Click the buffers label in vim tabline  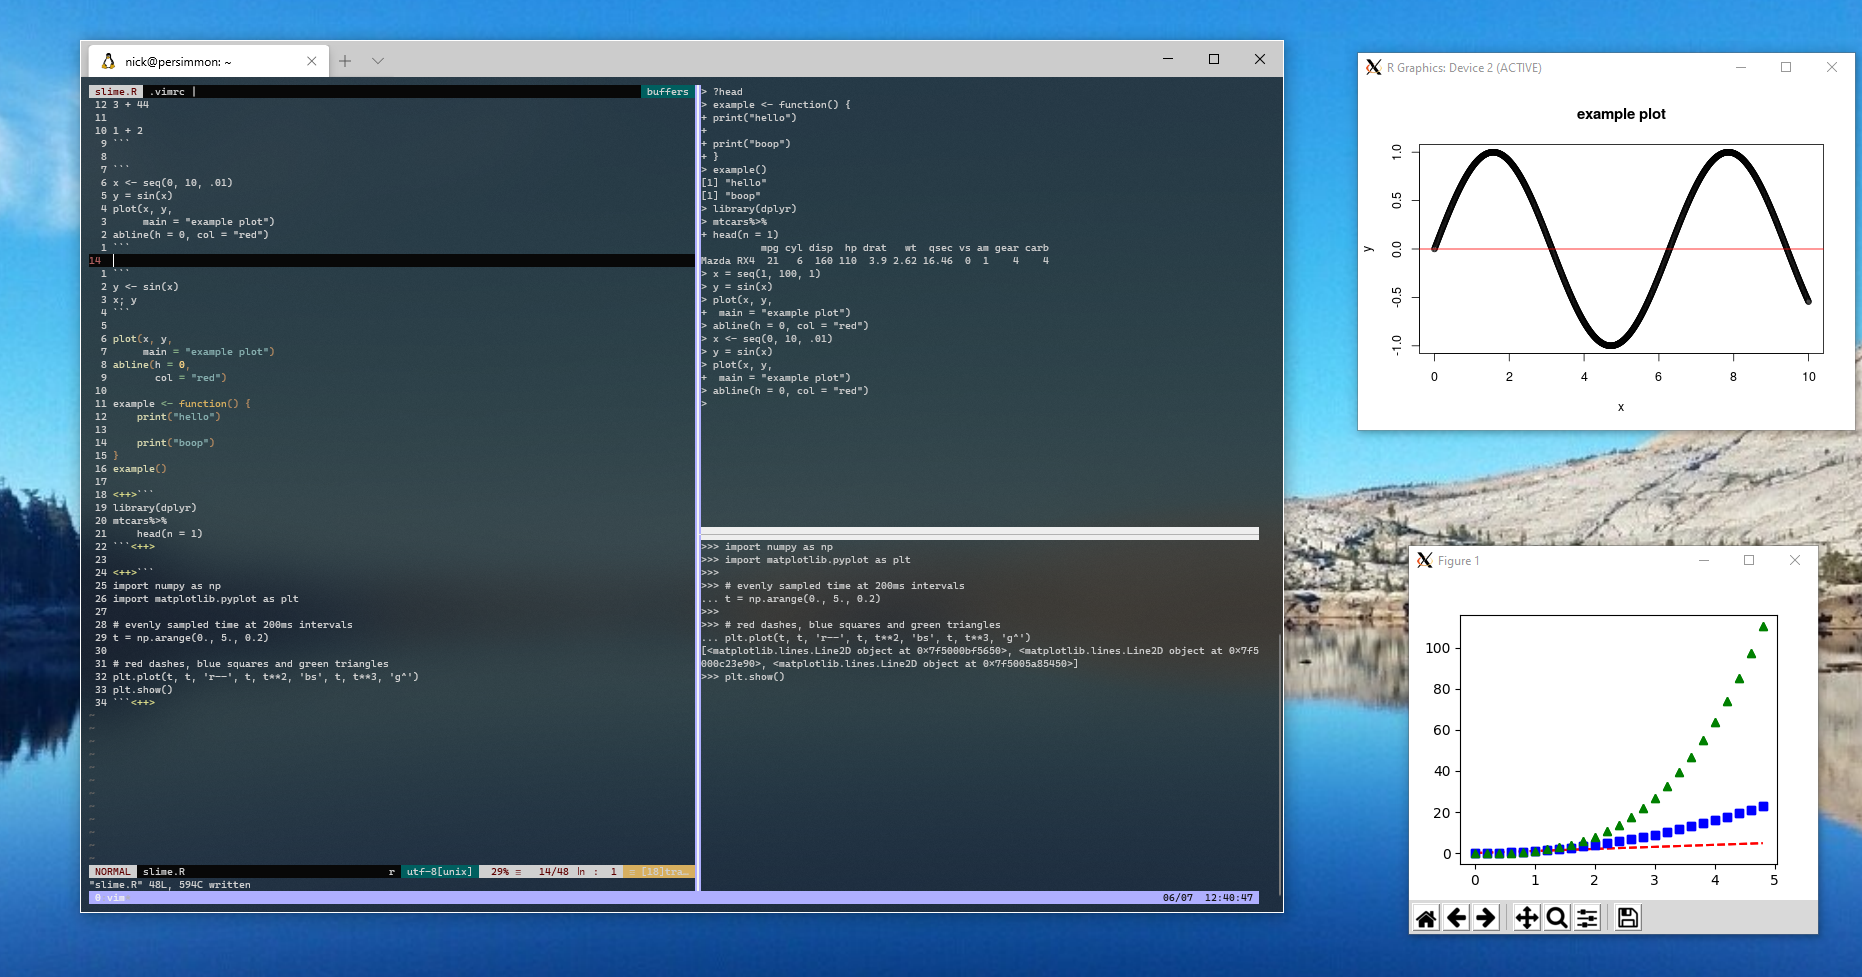click(x=667, y=92)
